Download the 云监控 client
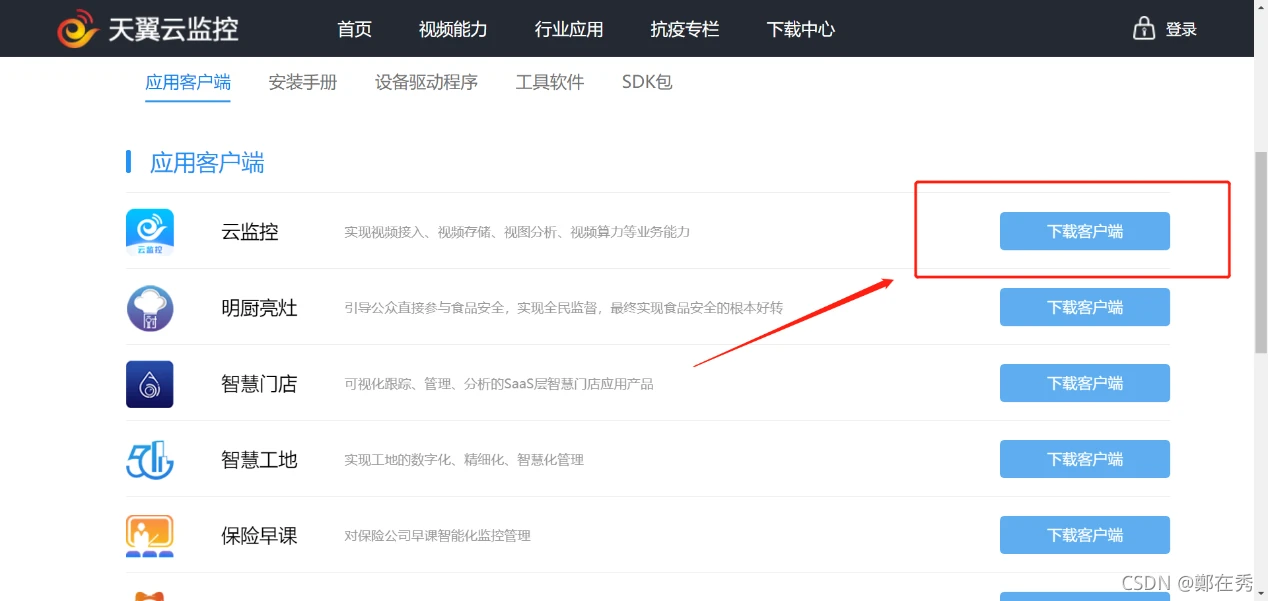Image resolution: width=1268 pixels, height=601 pixels. (x=1085, y=231)
